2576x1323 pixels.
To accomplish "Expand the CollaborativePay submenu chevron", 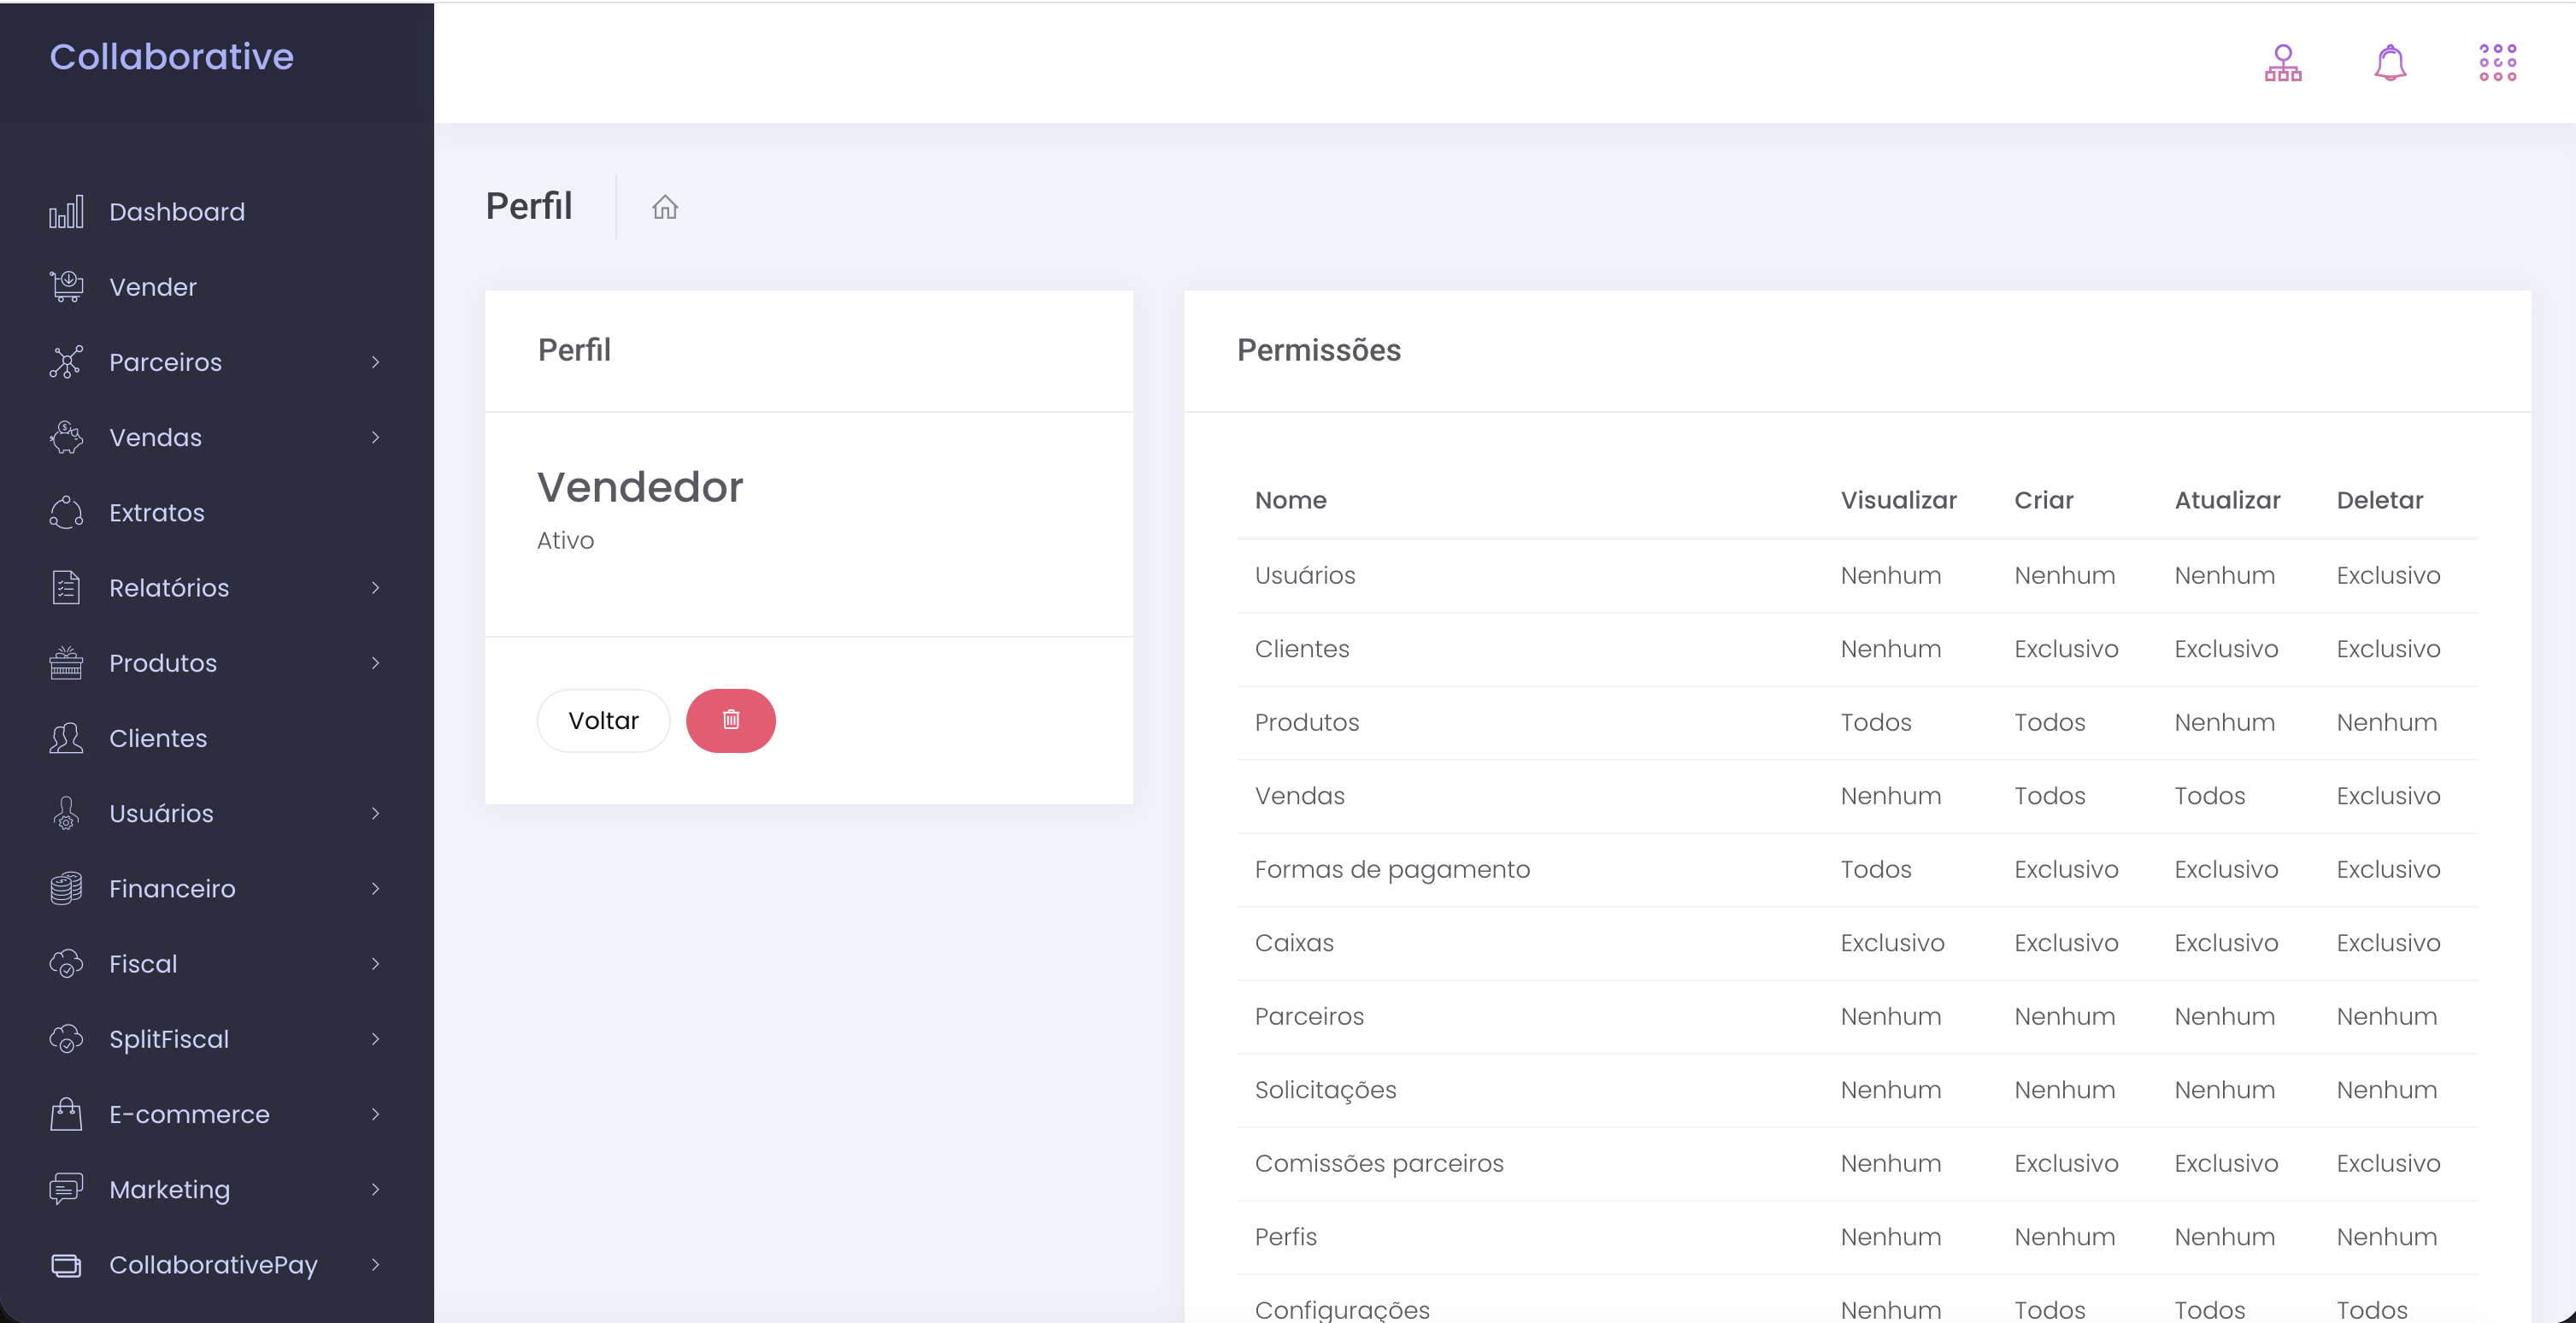I will point(375,1264).
